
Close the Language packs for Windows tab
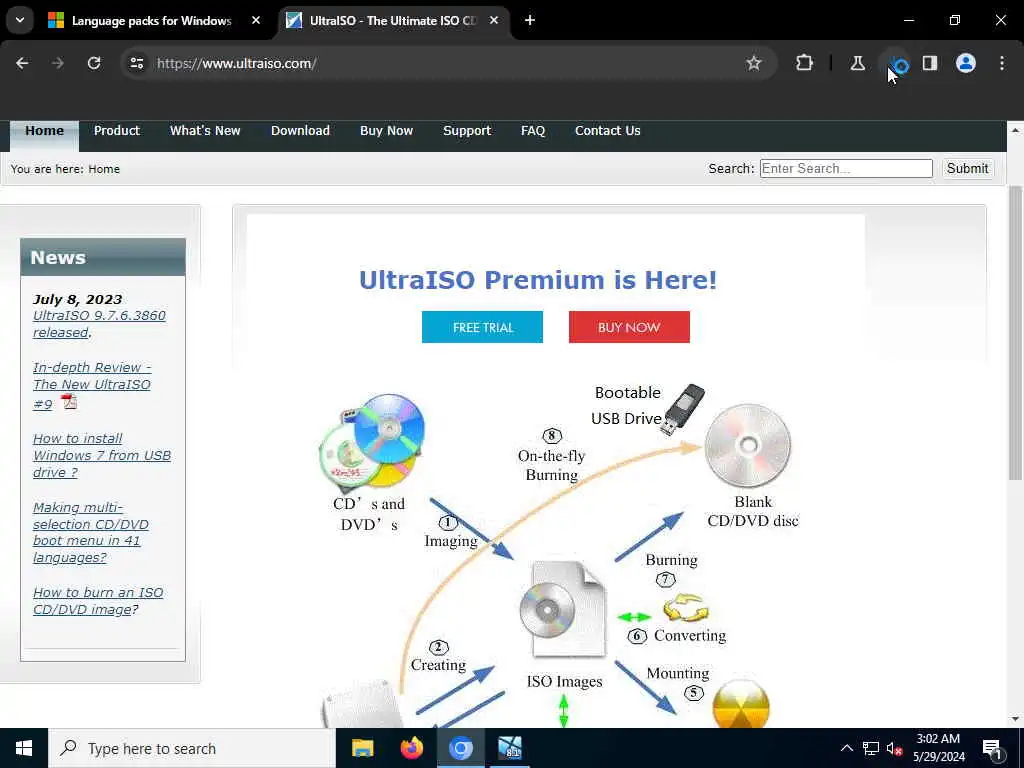pyautogui.click(x=256, y=20)
